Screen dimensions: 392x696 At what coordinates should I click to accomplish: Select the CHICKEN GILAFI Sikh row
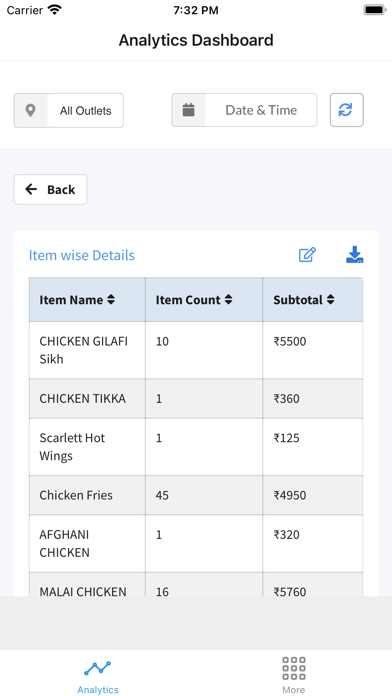(x=196, y=350)
